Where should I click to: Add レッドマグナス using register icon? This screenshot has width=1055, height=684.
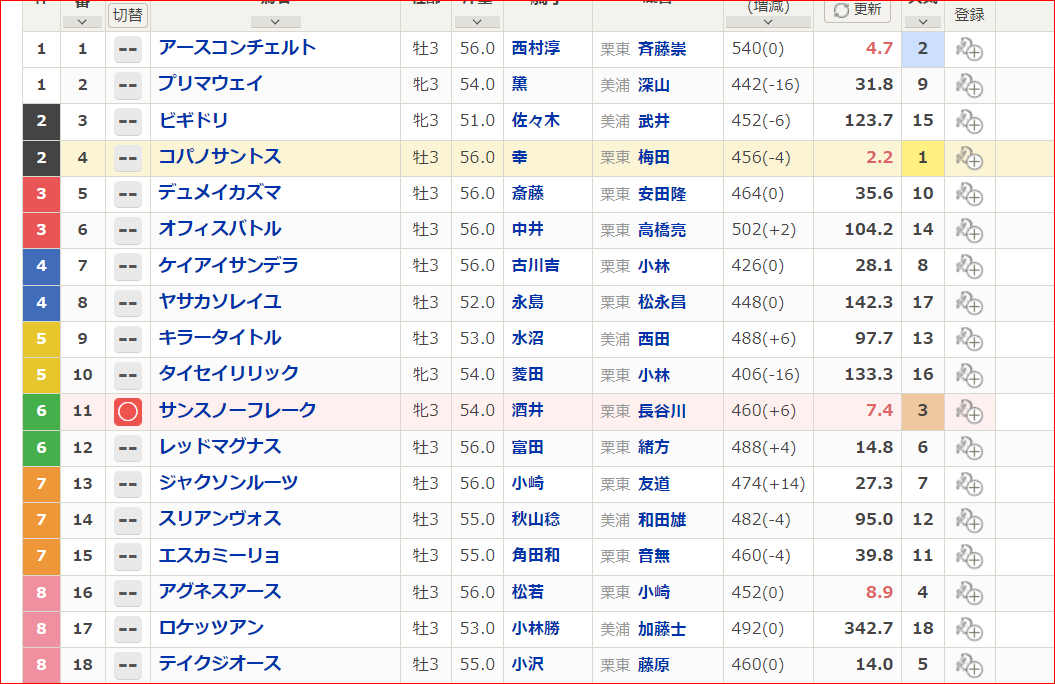[969, 448]
